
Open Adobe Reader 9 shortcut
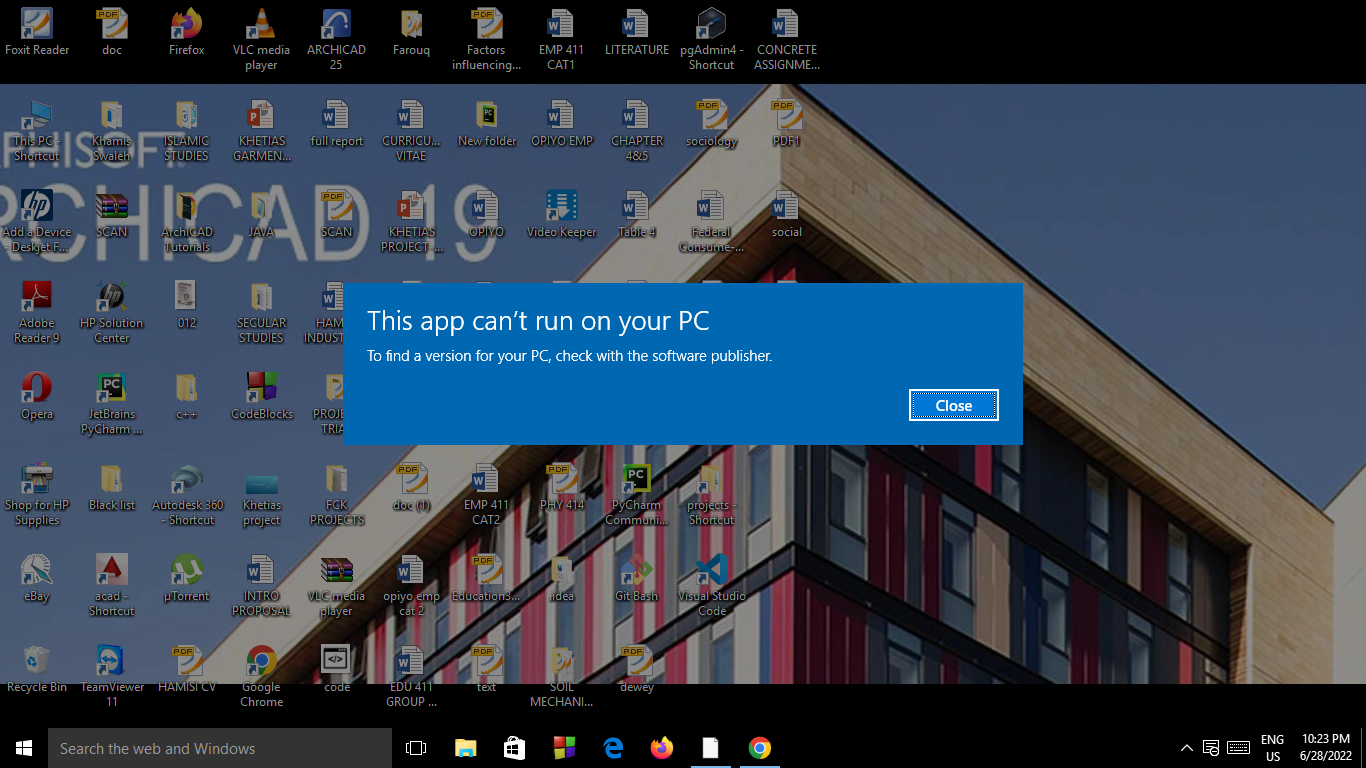pos(37,313)
